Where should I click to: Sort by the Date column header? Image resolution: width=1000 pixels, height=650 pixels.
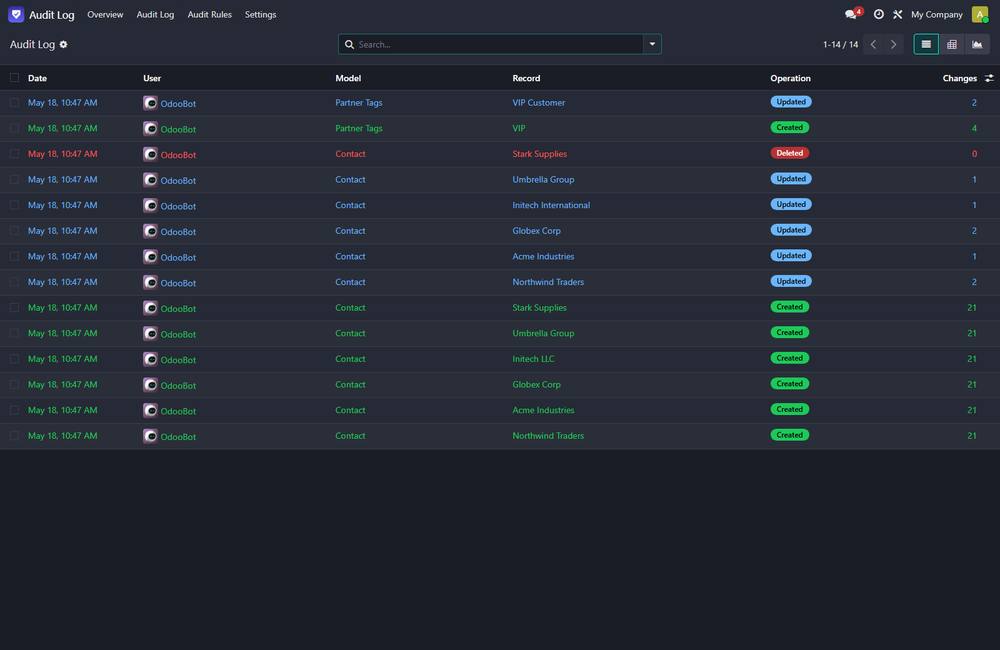(37, 78)
